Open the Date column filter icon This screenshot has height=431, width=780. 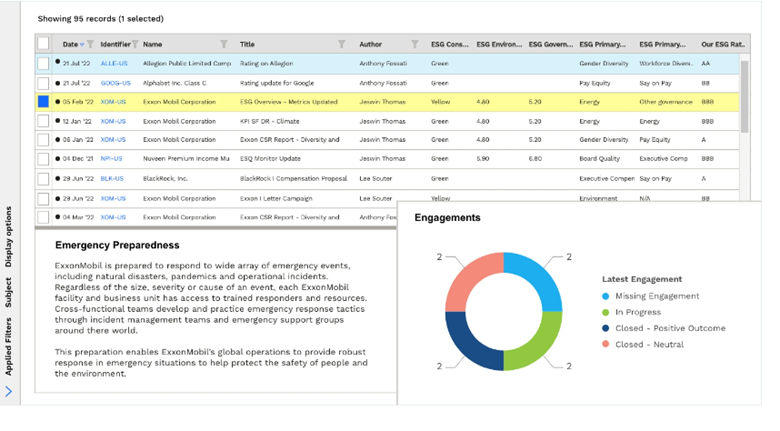tap(90, 44)
